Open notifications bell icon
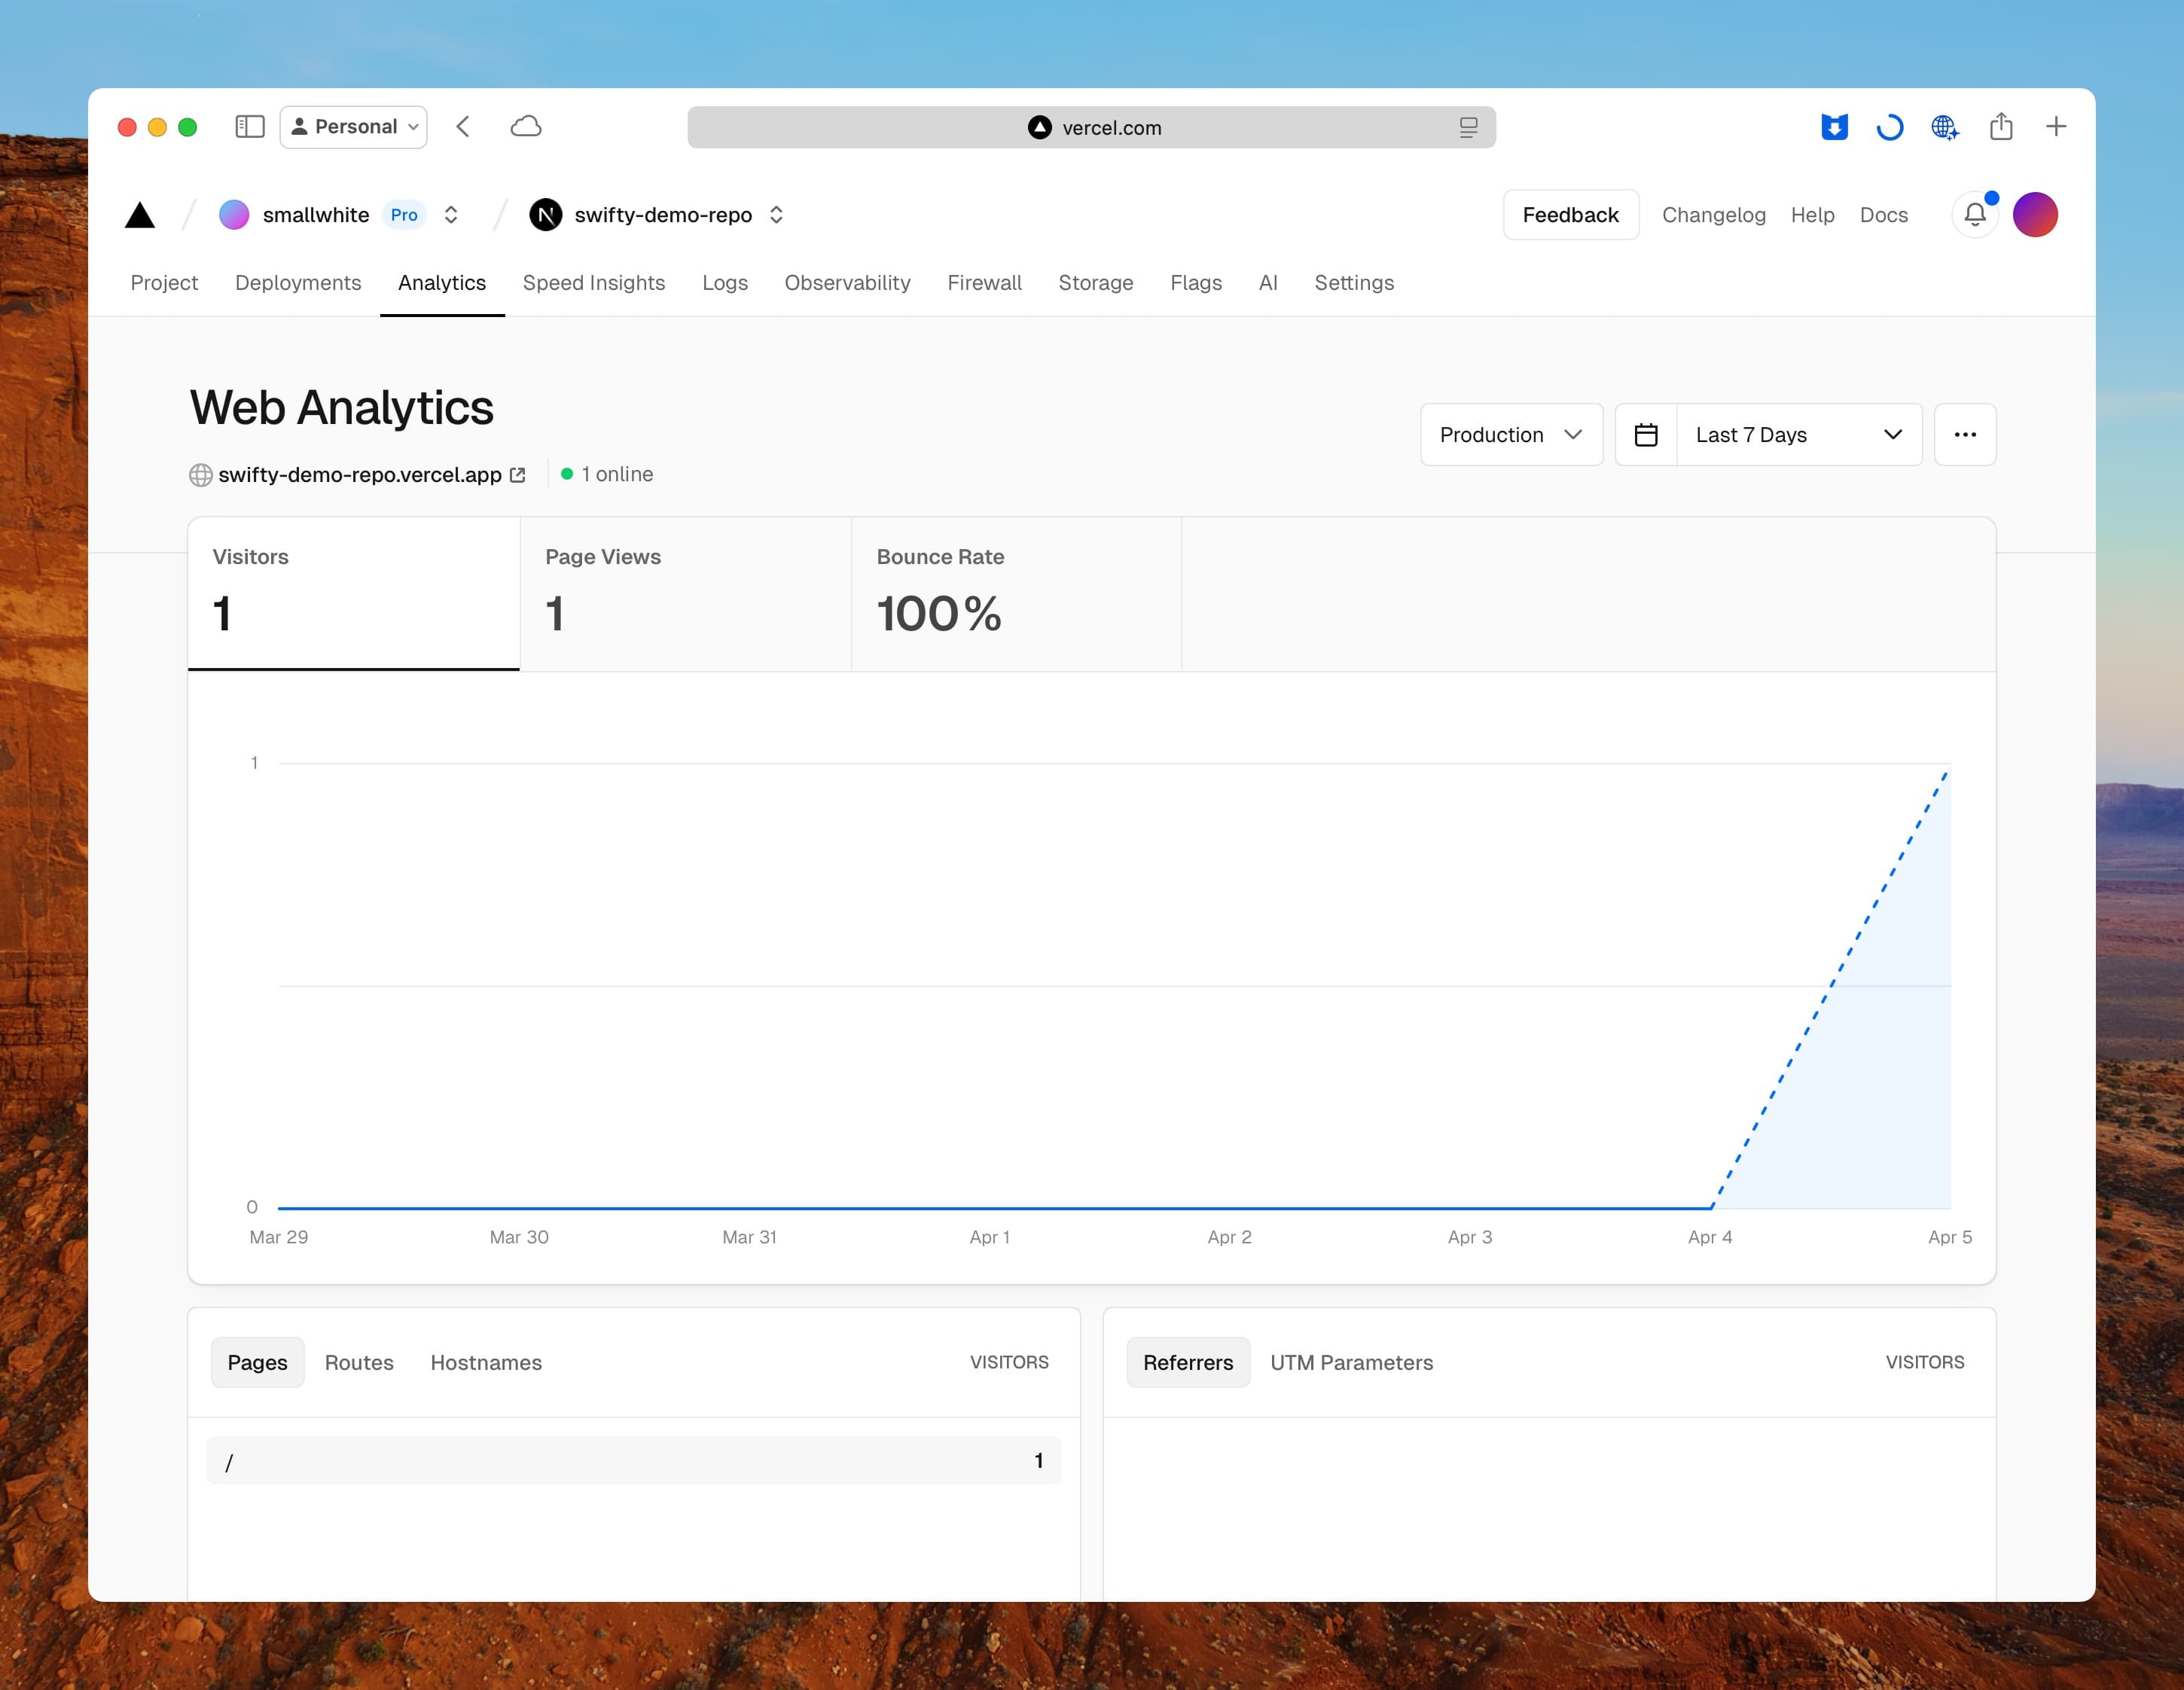Image resolution: width=2184 pixels, height=1690 pixels. (x=1975, y=215)
